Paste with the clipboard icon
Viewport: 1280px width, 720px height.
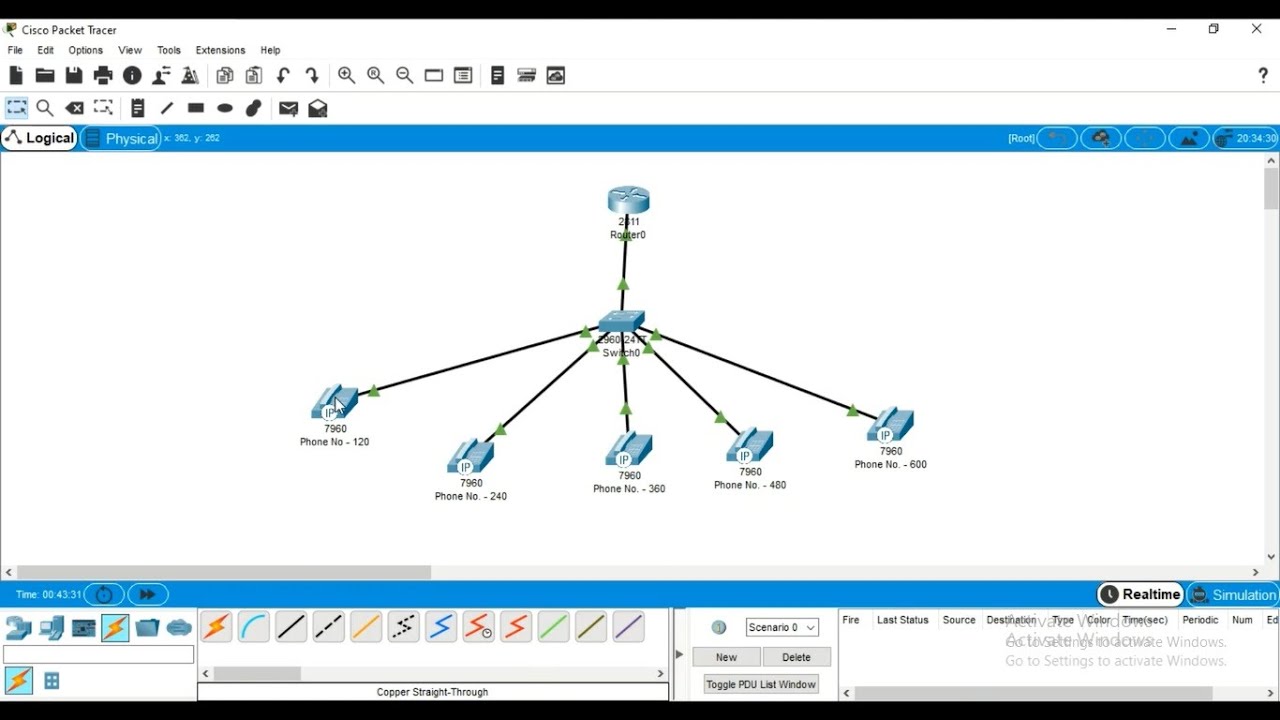pos(254,76)
